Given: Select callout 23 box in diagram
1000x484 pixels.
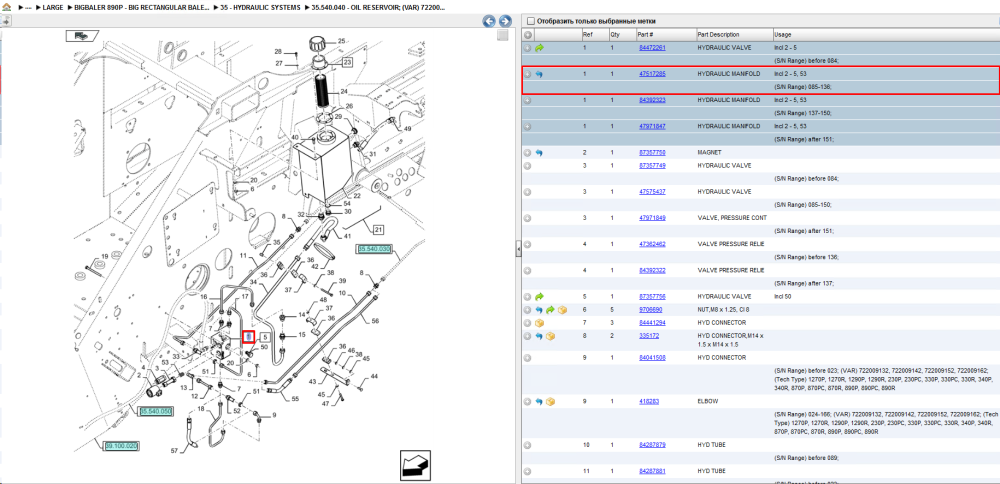Looking at the screenshot, I should [347, 62].
